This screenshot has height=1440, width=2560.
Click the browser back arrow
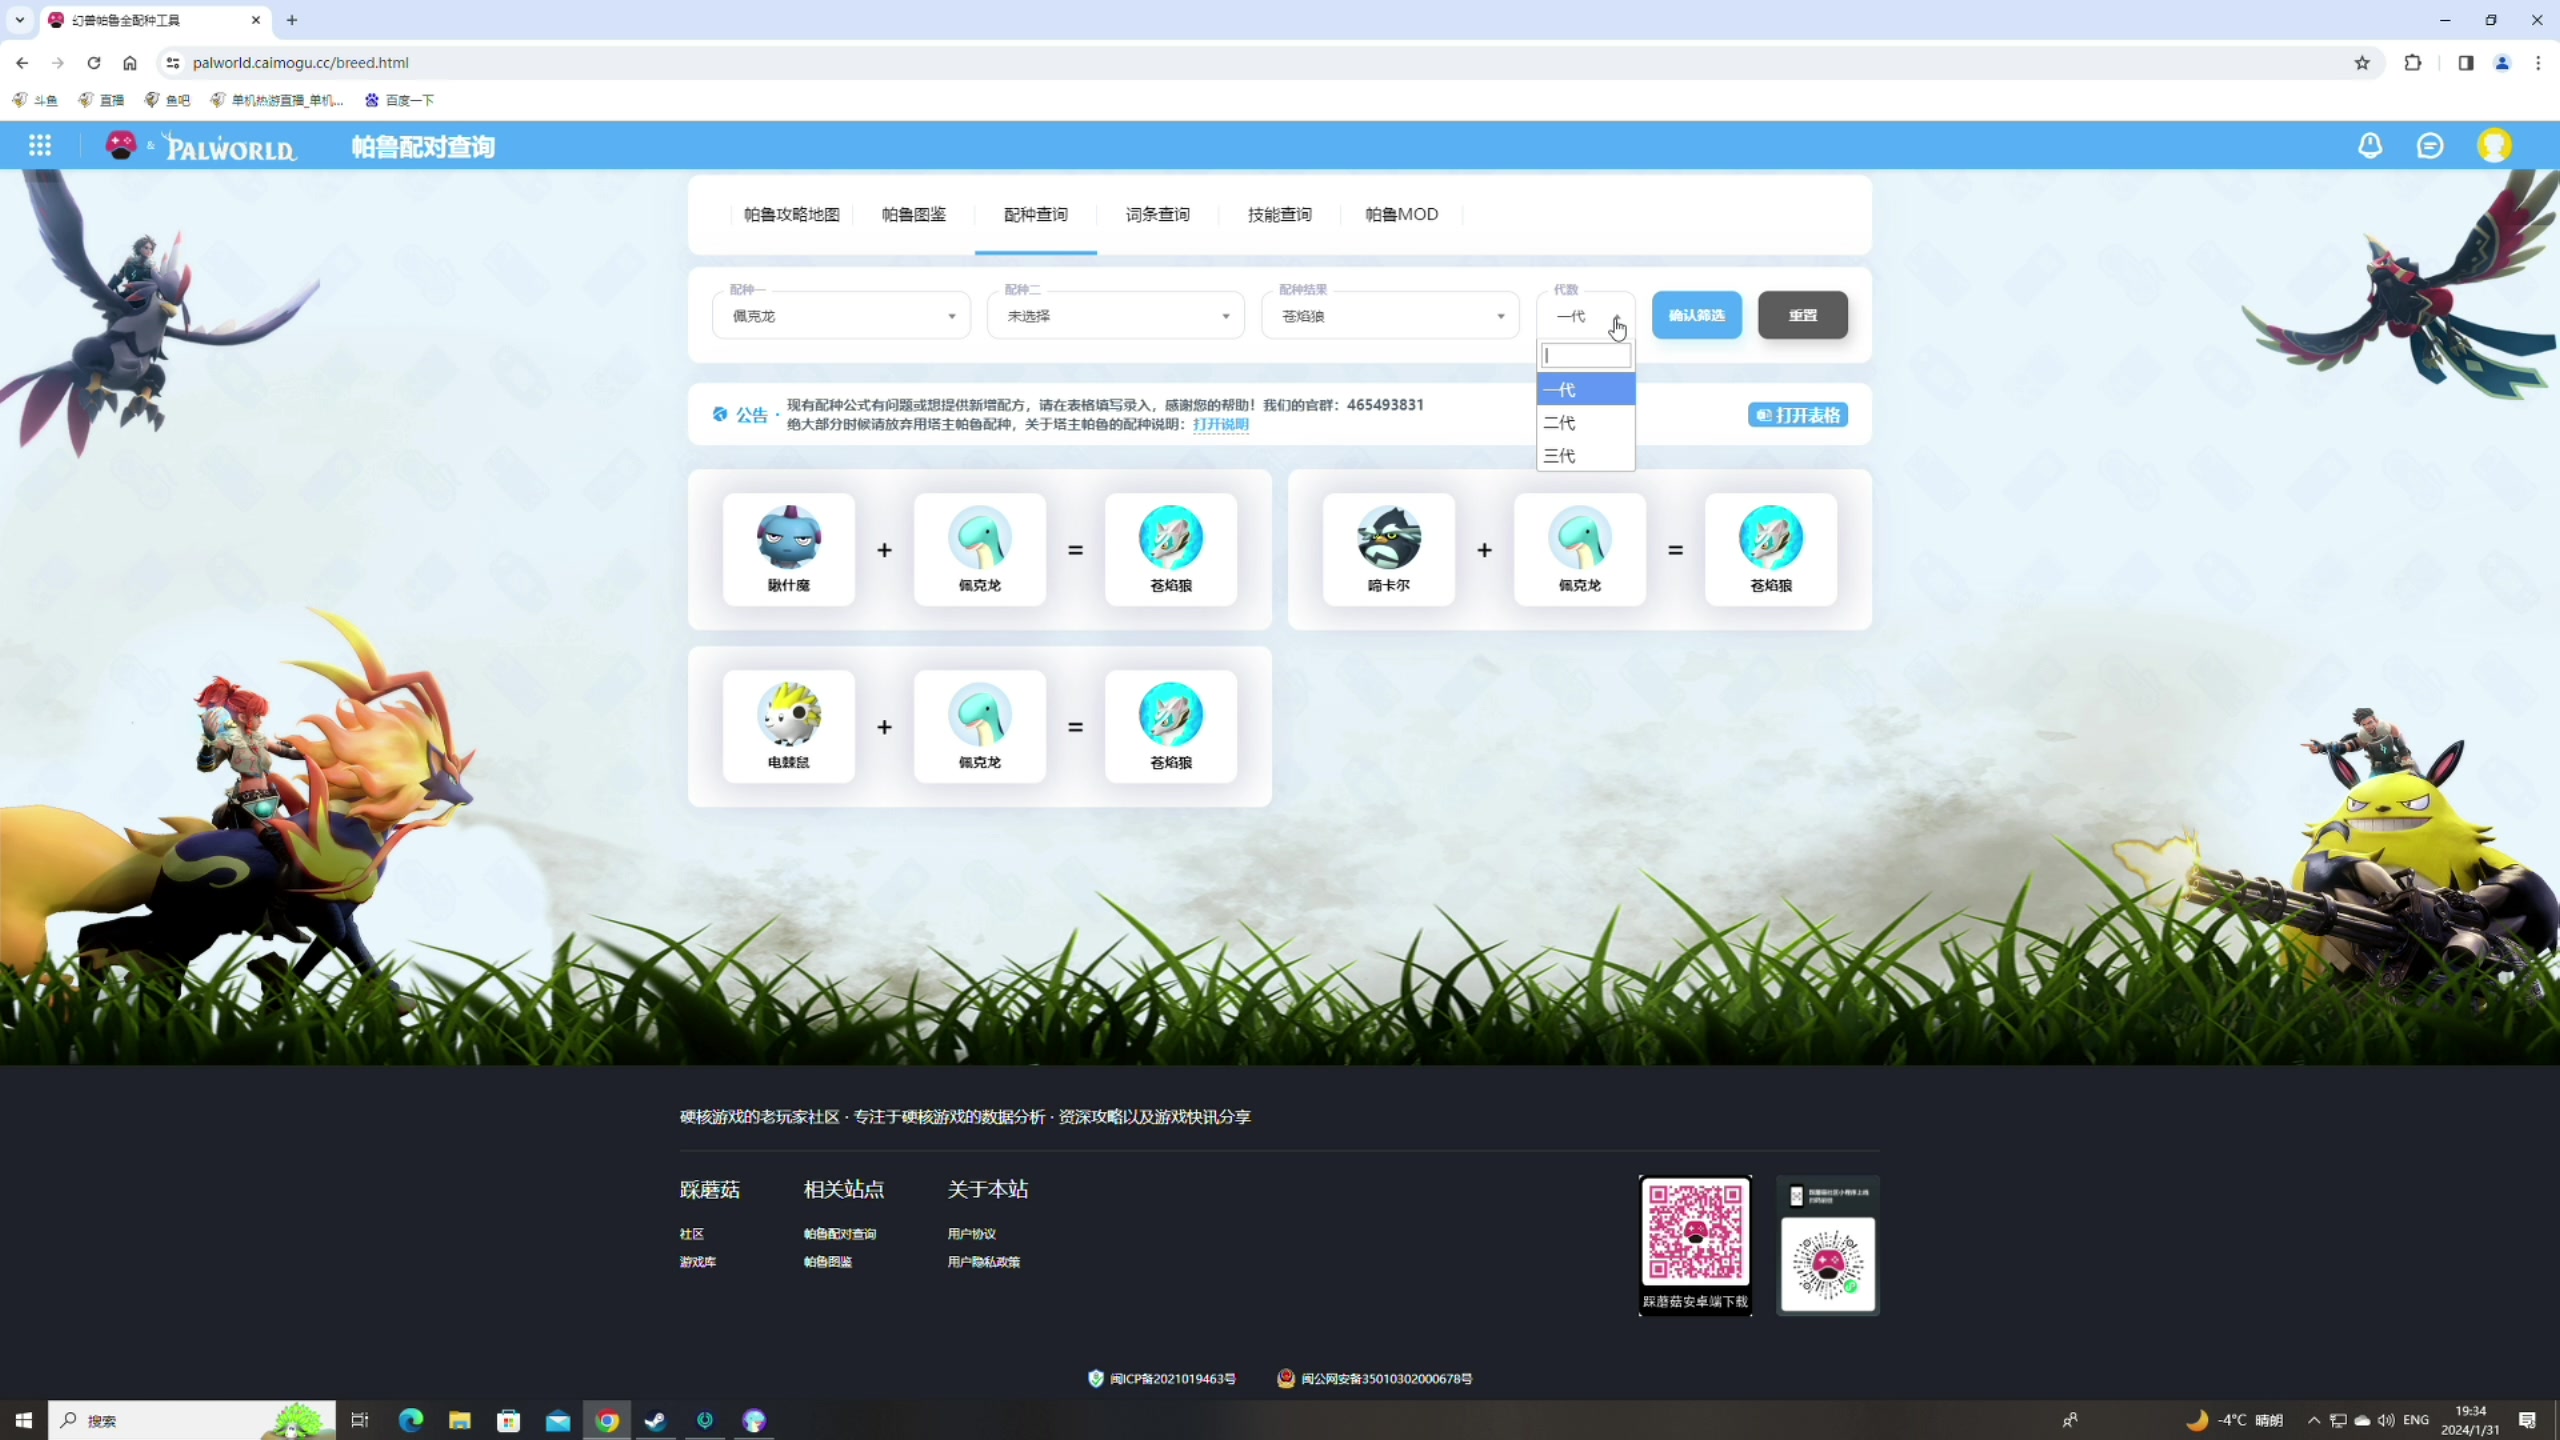tap(22, 63)
